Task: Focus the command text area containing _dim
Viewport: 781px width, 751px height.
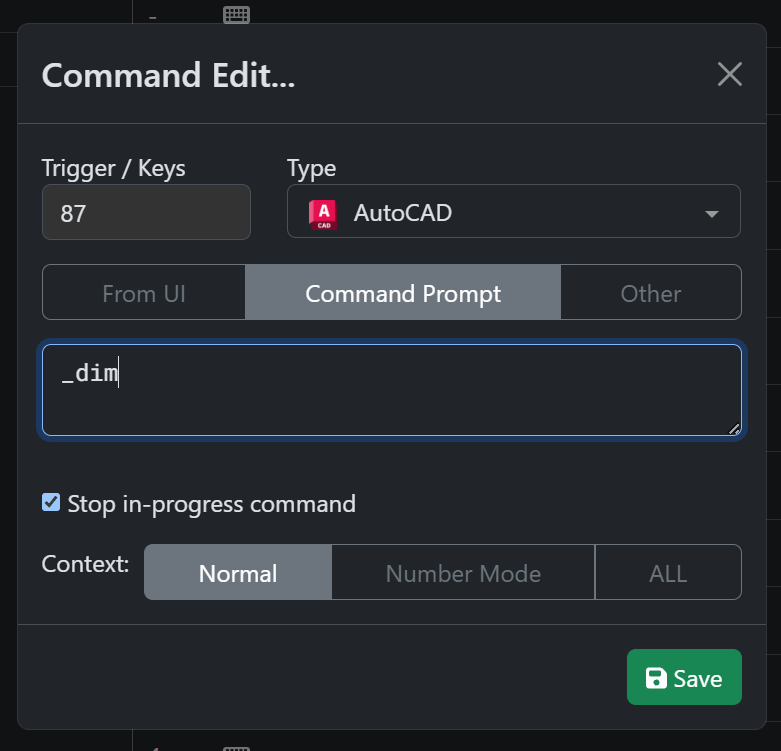Action: [x=391, y=391]
